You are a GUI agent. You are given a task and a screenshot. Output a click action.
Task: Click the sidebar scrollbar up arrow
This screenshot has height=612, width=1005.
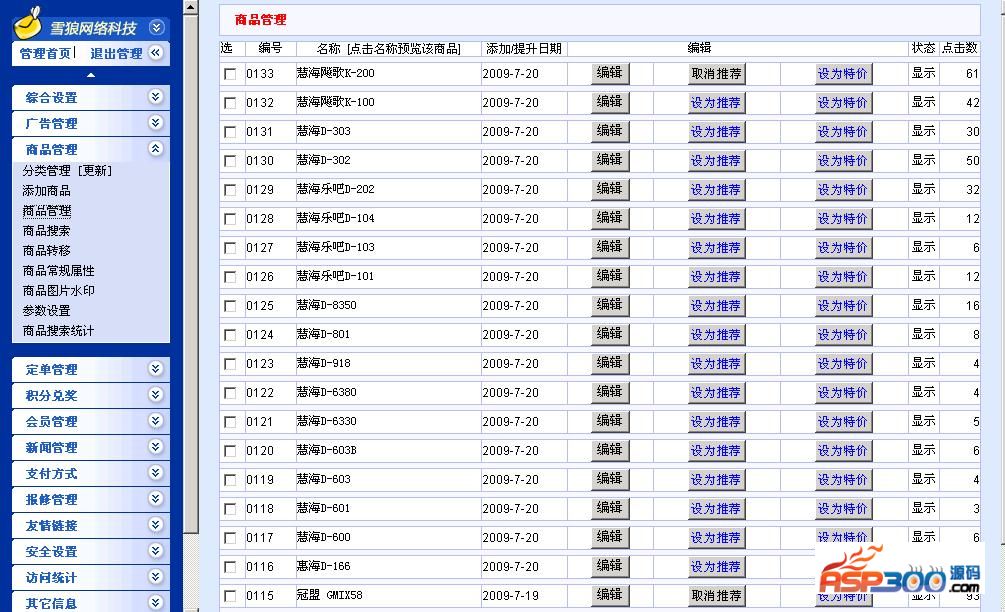pos(190,7)
